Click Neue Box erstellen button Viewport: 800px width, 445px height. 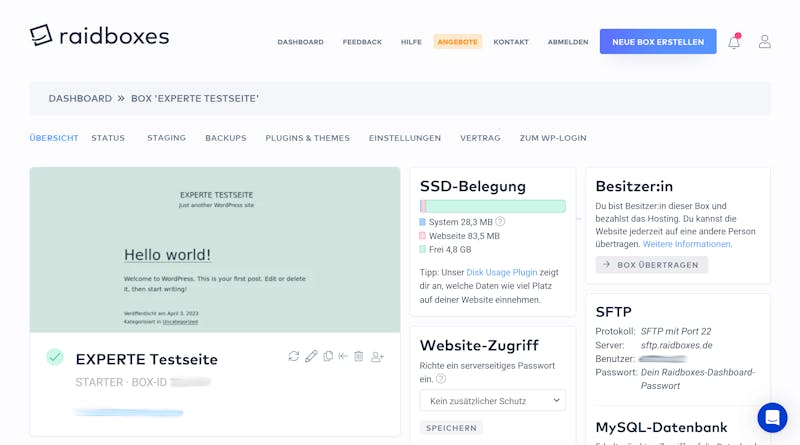[658, 41]
